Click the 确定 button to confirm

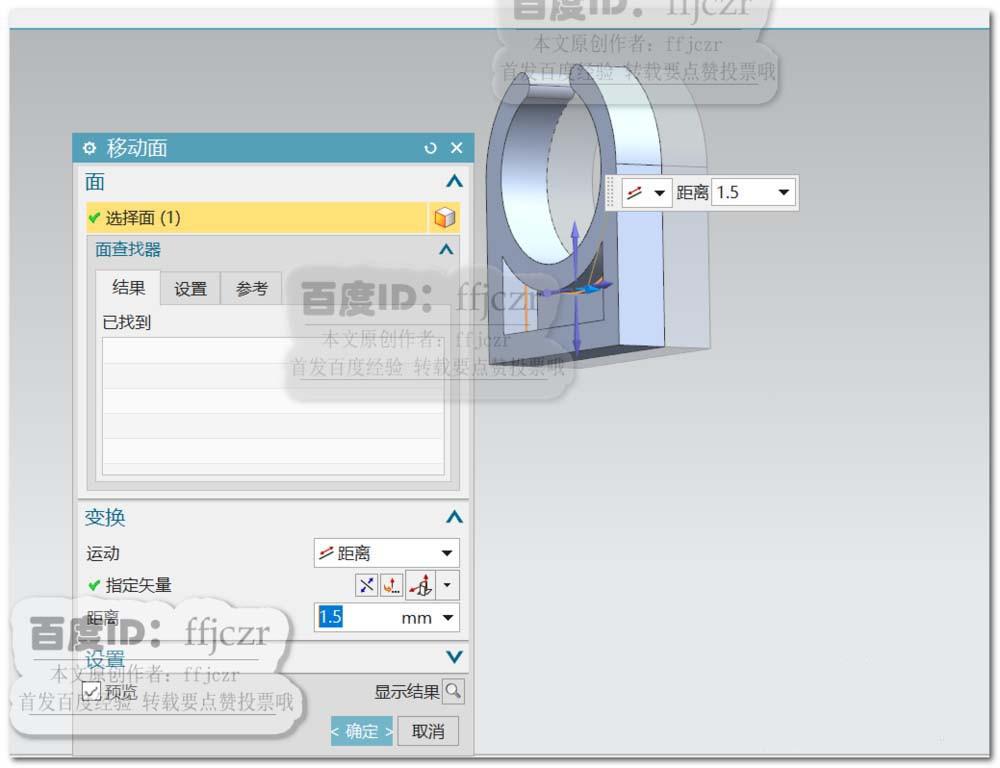(361, 731)
